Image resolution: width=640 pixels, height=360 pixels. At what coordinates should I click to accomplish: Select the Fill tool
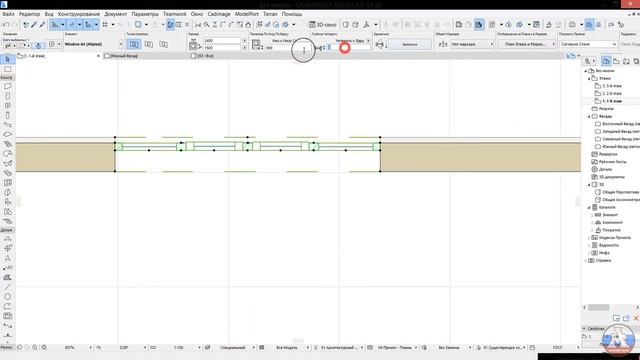point(7,278)
